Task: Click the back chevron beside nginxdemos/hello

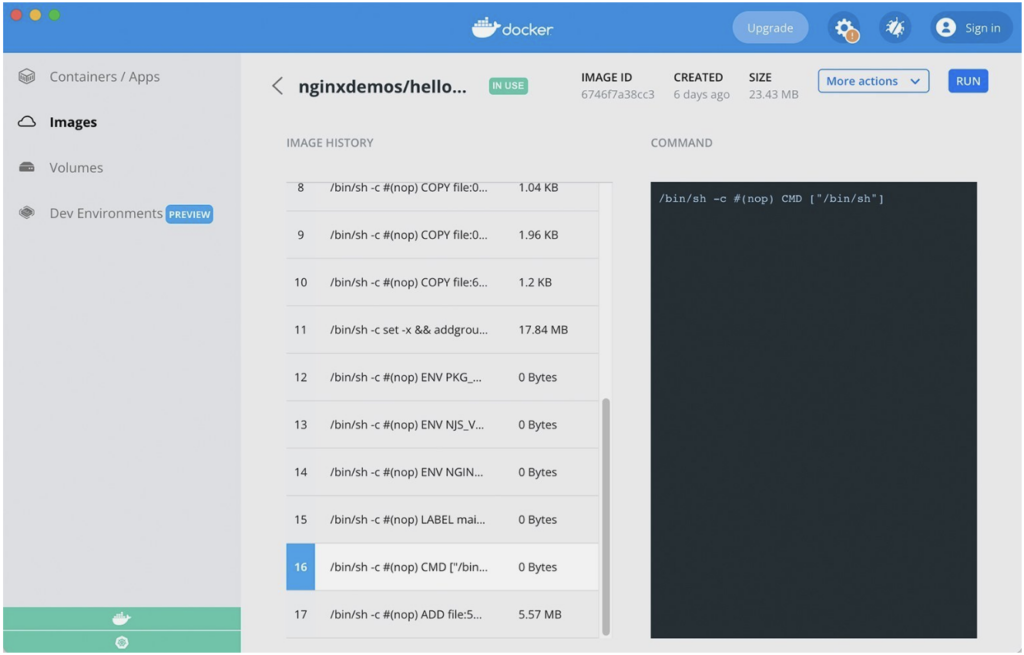Action: click(x=277, y=85)
